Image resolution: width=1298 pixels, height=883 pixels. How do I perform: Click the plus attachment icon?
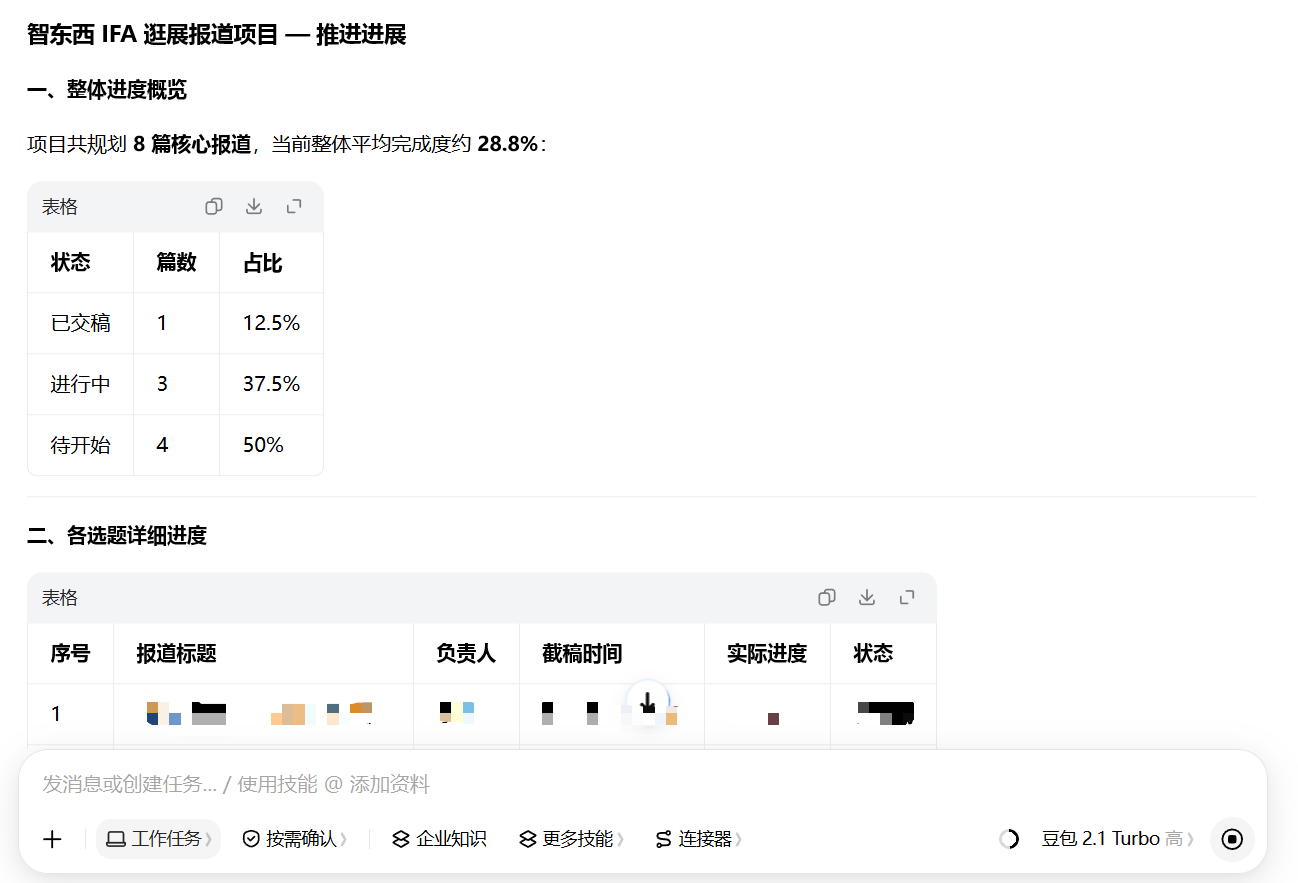53,839
